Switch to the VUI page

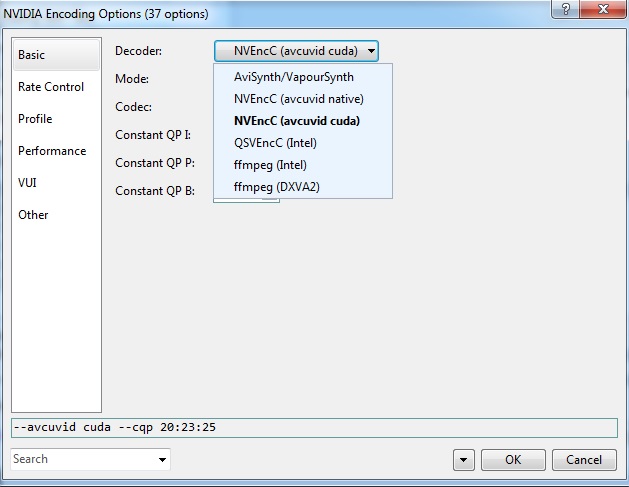click(x=56, y=183)
